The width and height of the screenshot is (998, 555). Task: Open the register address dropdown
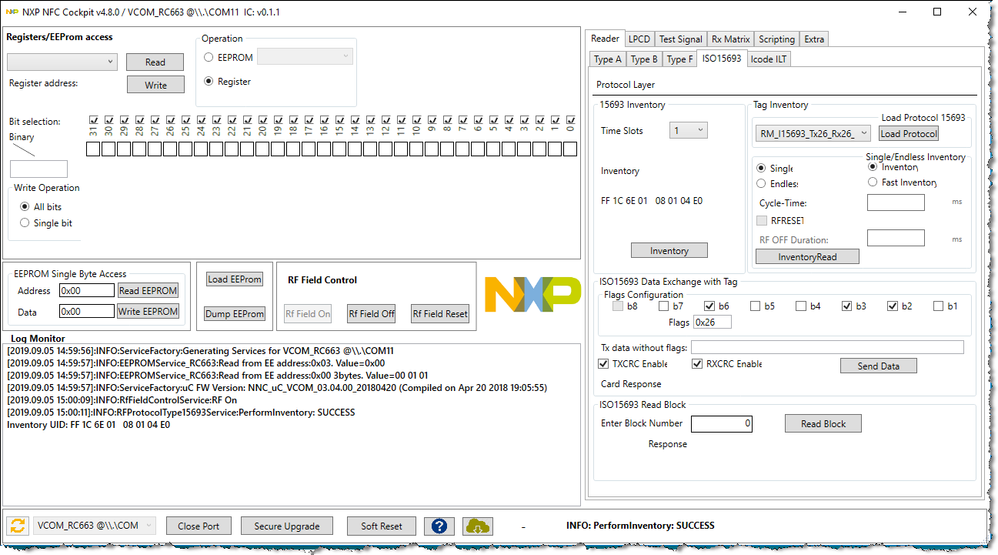[x=62, y=62]
